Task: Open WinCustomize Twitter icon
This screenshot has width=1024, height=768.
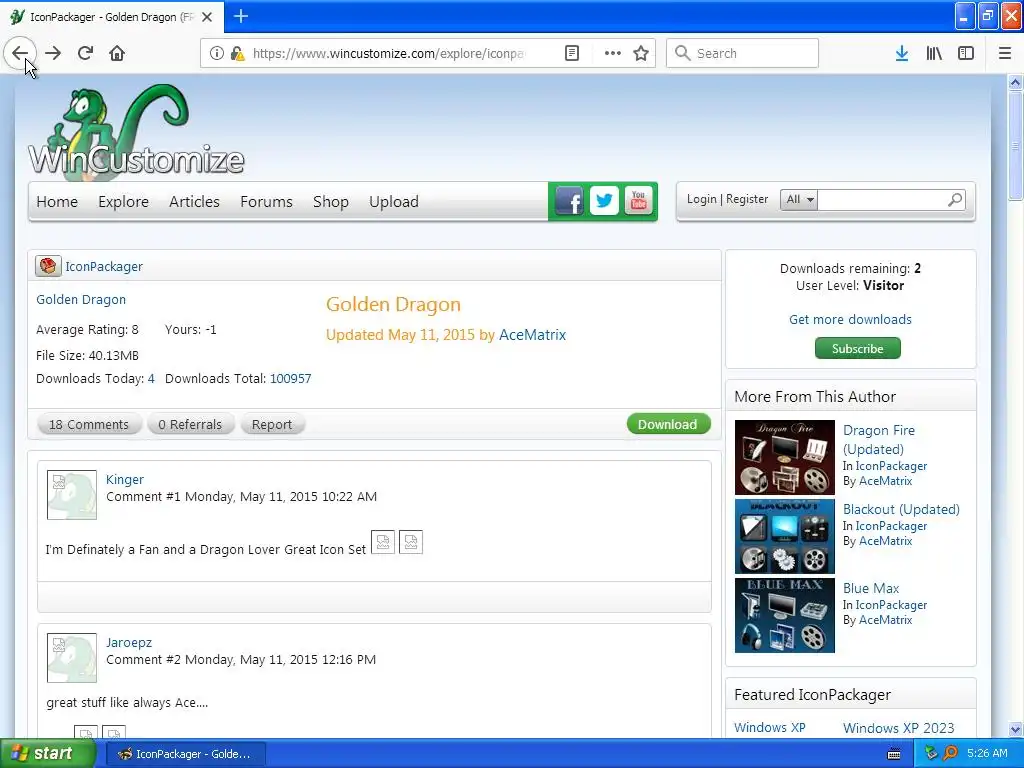Action: coord(604,201)
